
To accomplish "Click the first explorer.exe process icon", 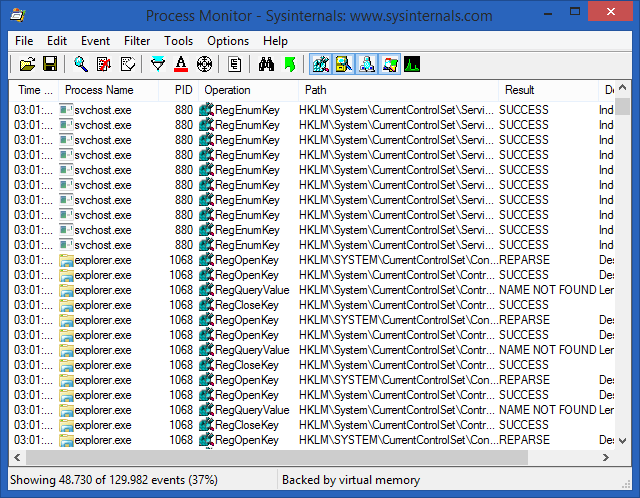I will coord(66,260).
